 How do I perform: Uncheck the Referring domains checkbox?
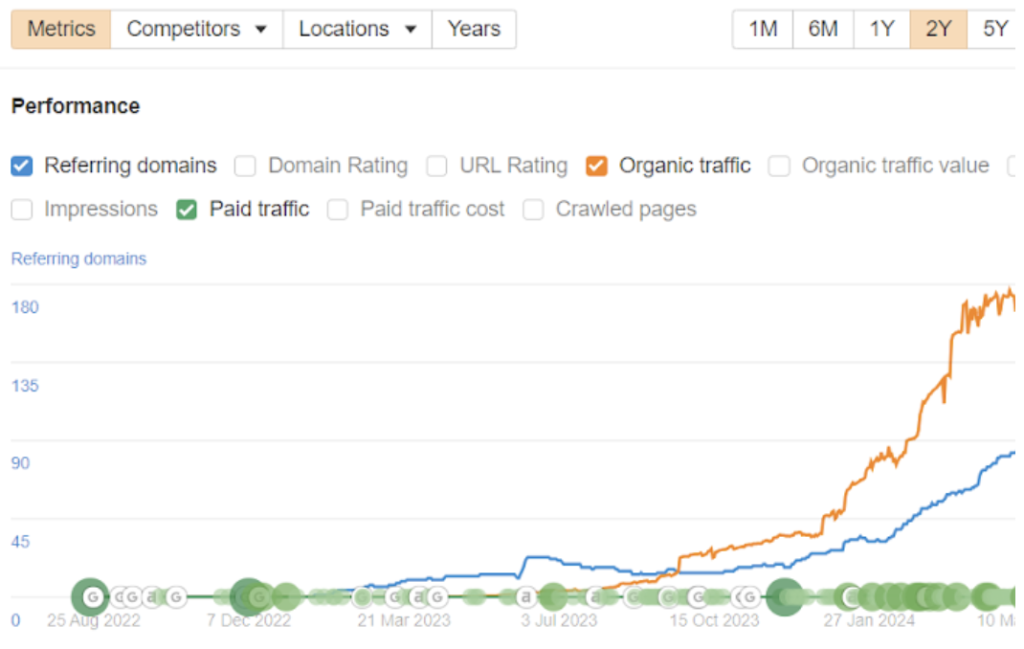tap(22, 166)
